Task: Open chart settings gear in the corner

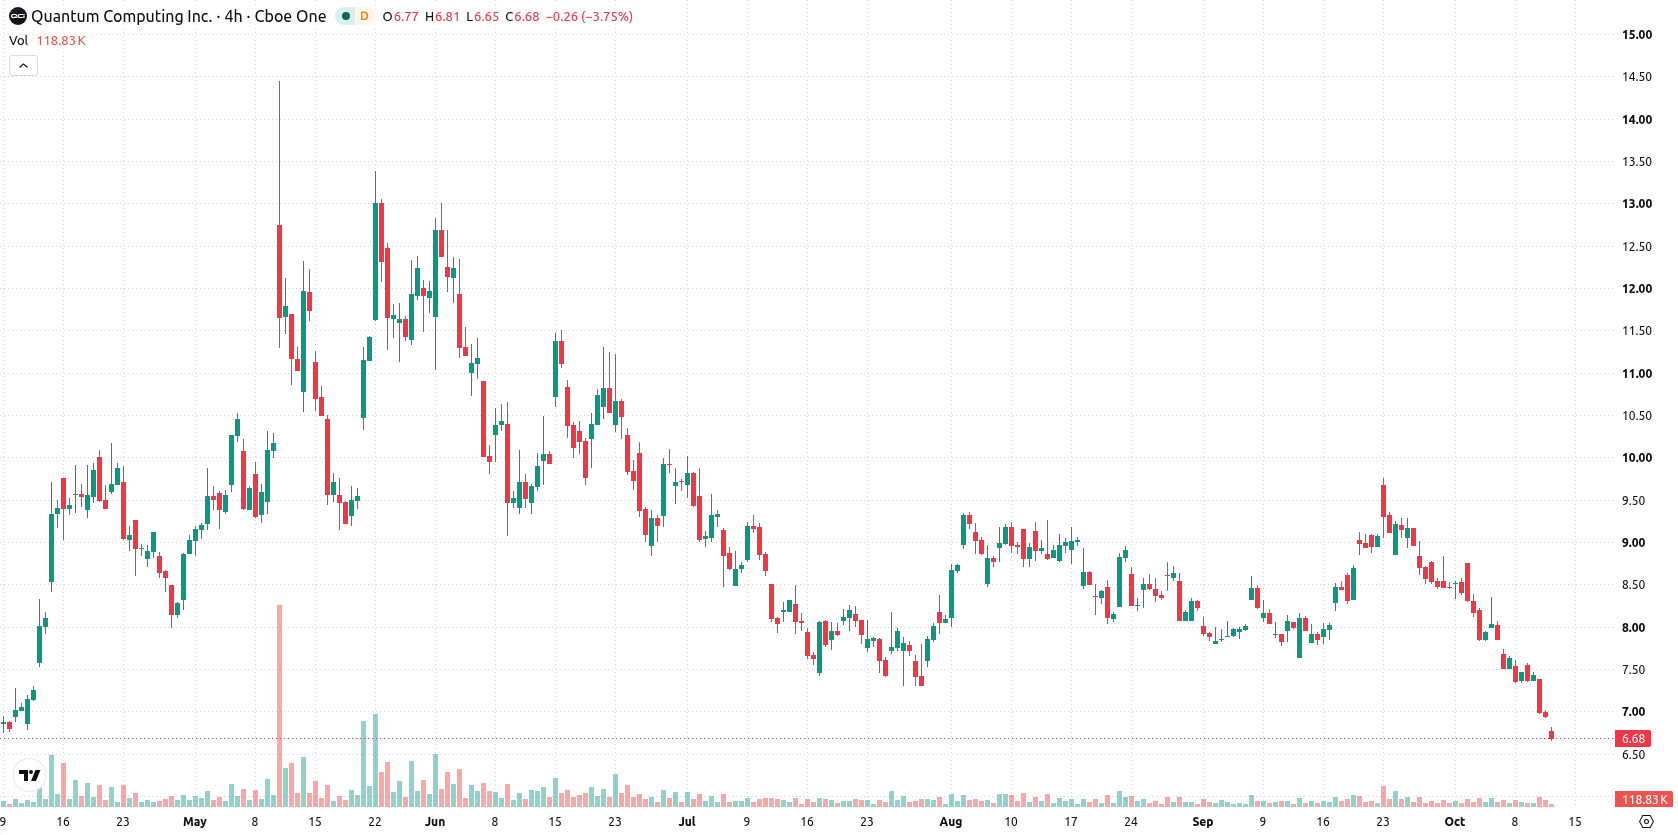Action: 1646,822
